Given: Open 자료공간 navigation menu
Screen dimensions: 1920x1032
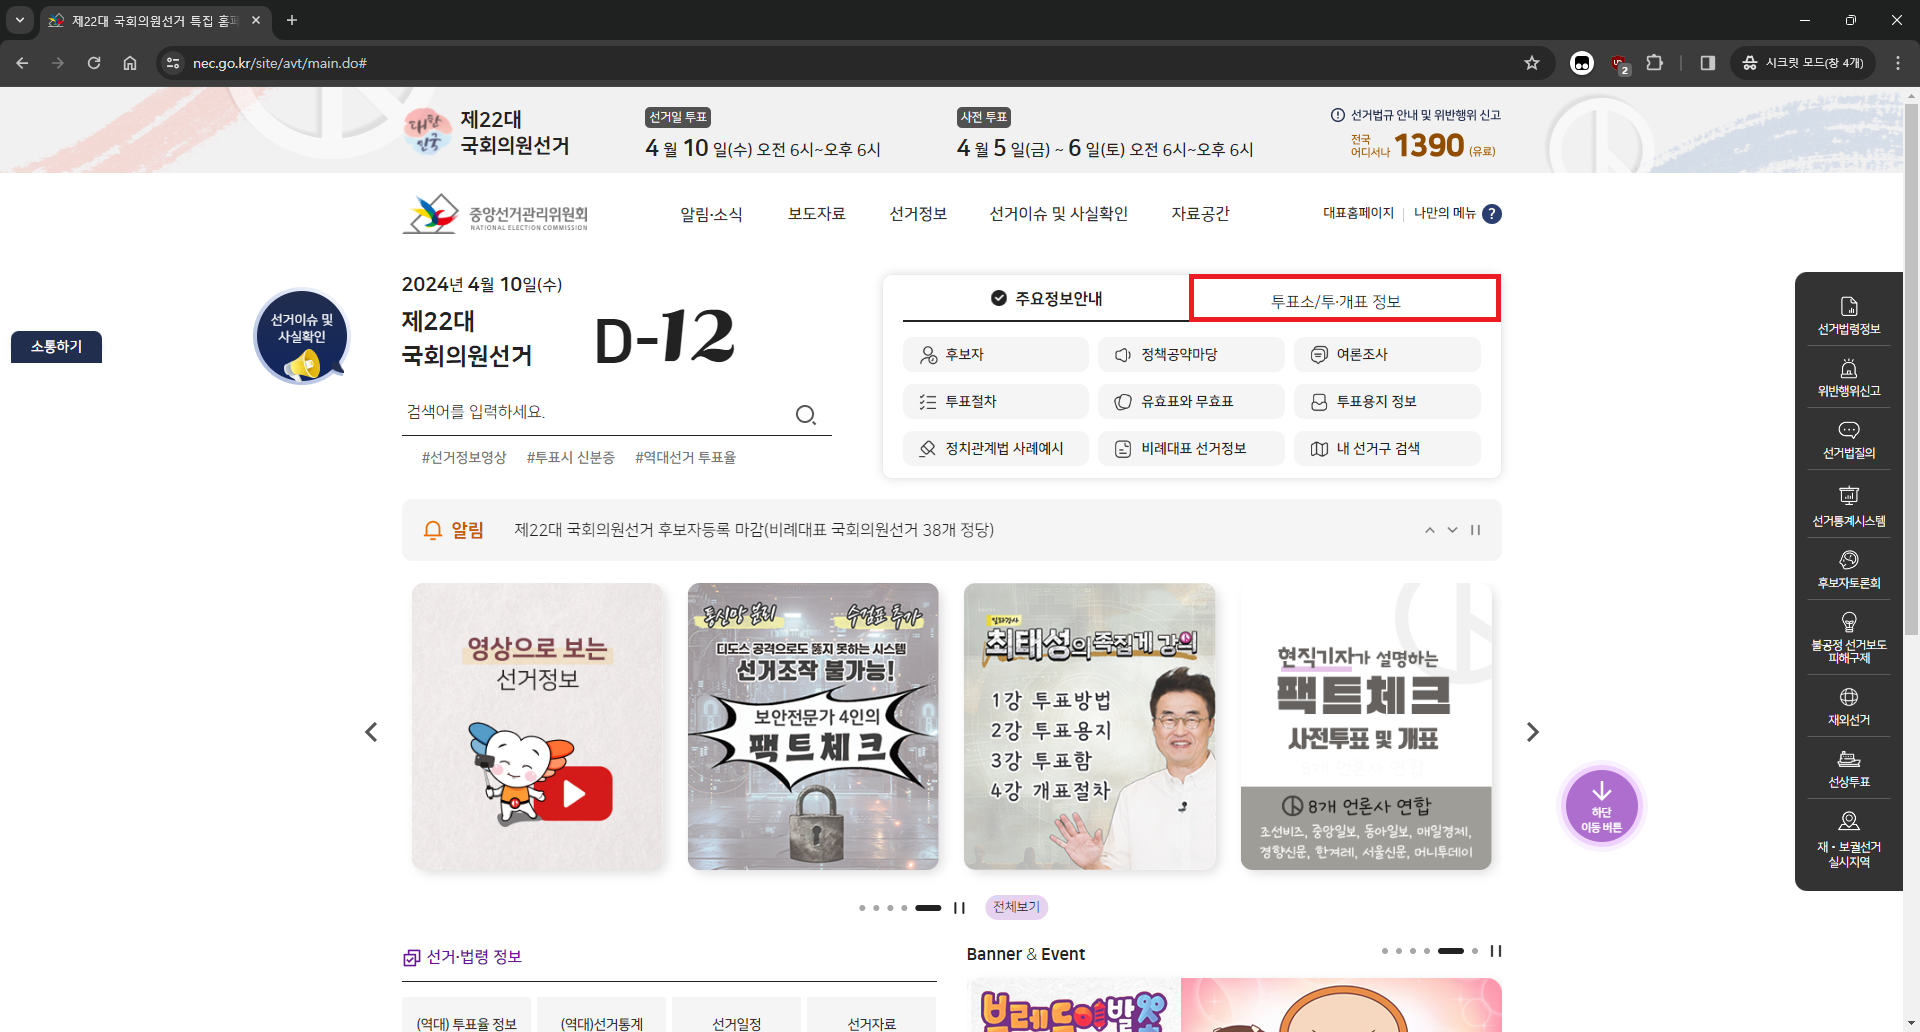Looking at the screenshot, I should click(x=1200, y=214).
